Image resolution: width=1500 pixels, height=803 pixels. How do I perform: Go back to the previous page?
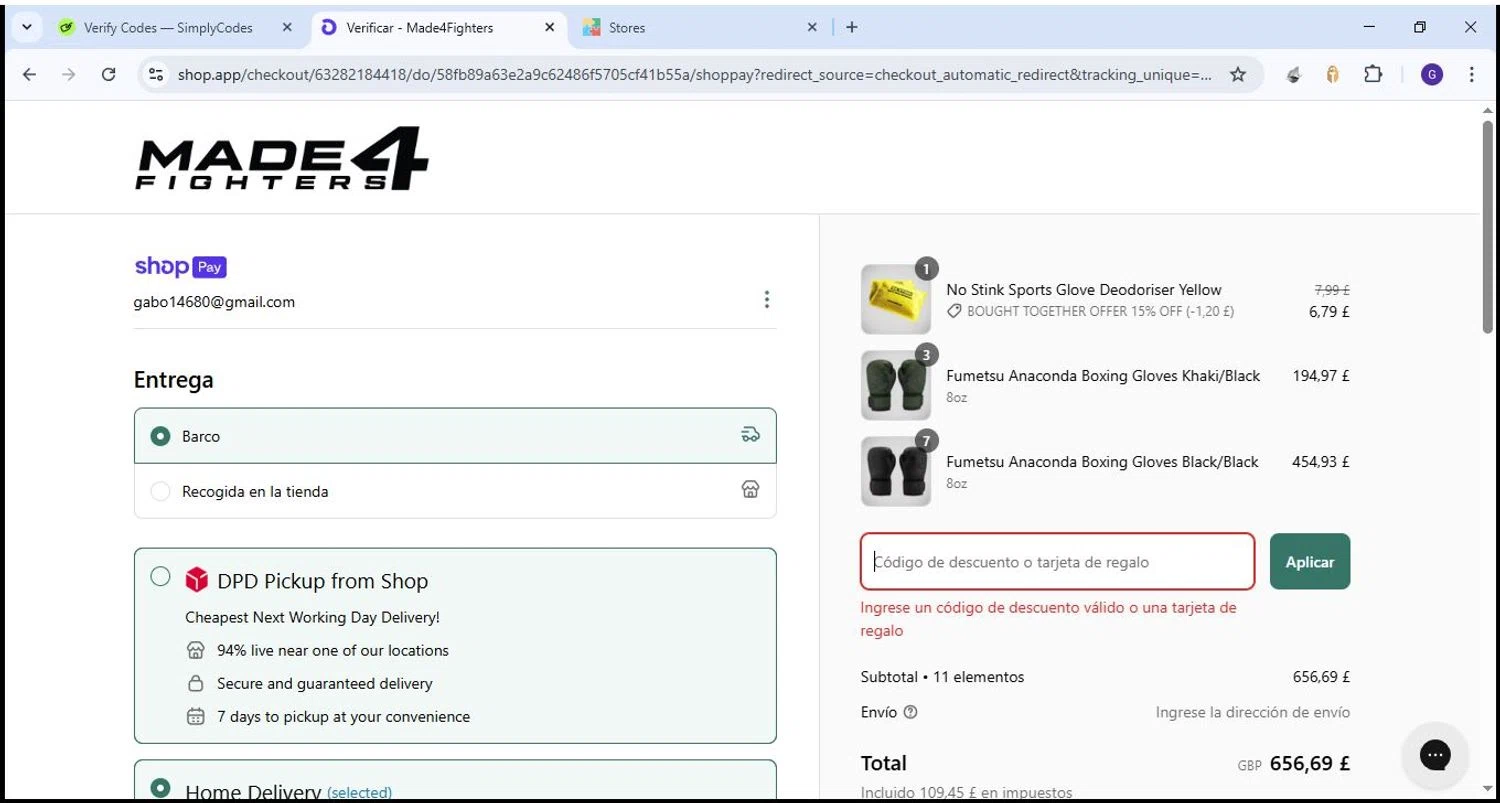click(29, 74)
